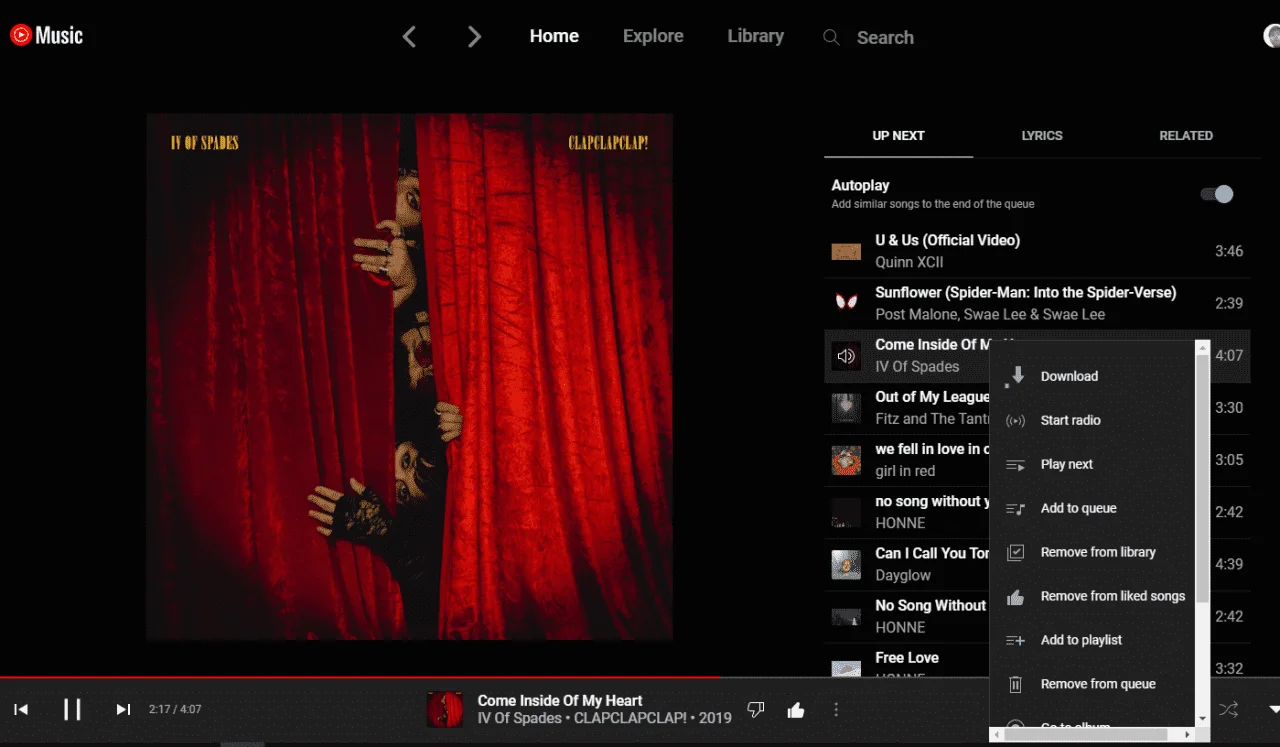Choose Remove from library menu entry
Screen dimensions: 1280x747
(x=1098, y=552)
